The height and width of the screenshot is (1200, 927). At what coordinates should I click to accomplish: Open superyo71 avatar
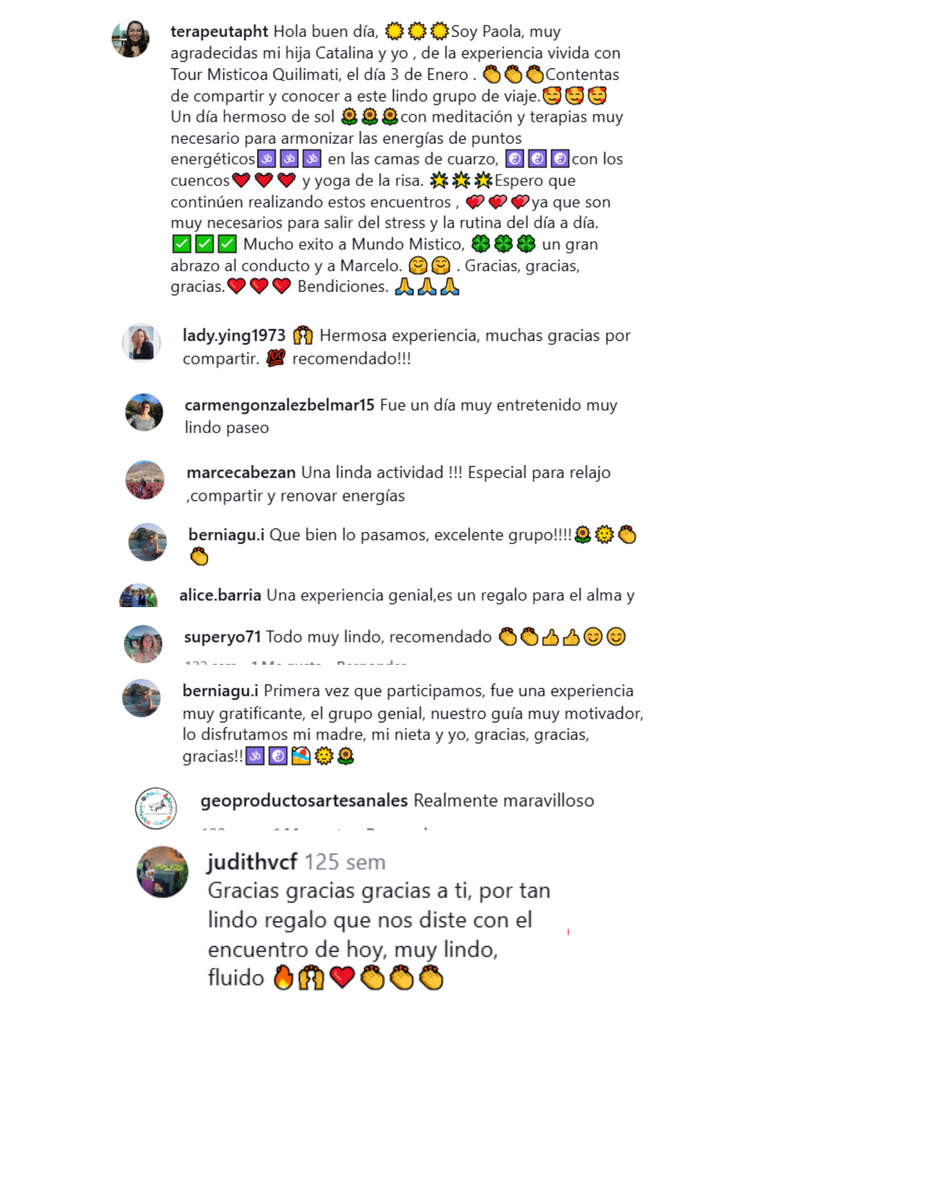(x=143, y=644)
